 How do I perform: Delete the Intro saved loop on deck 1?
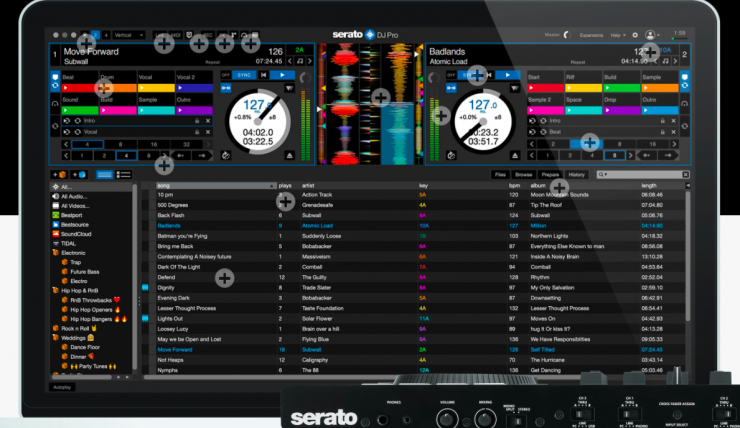click(x=208, y=121)
